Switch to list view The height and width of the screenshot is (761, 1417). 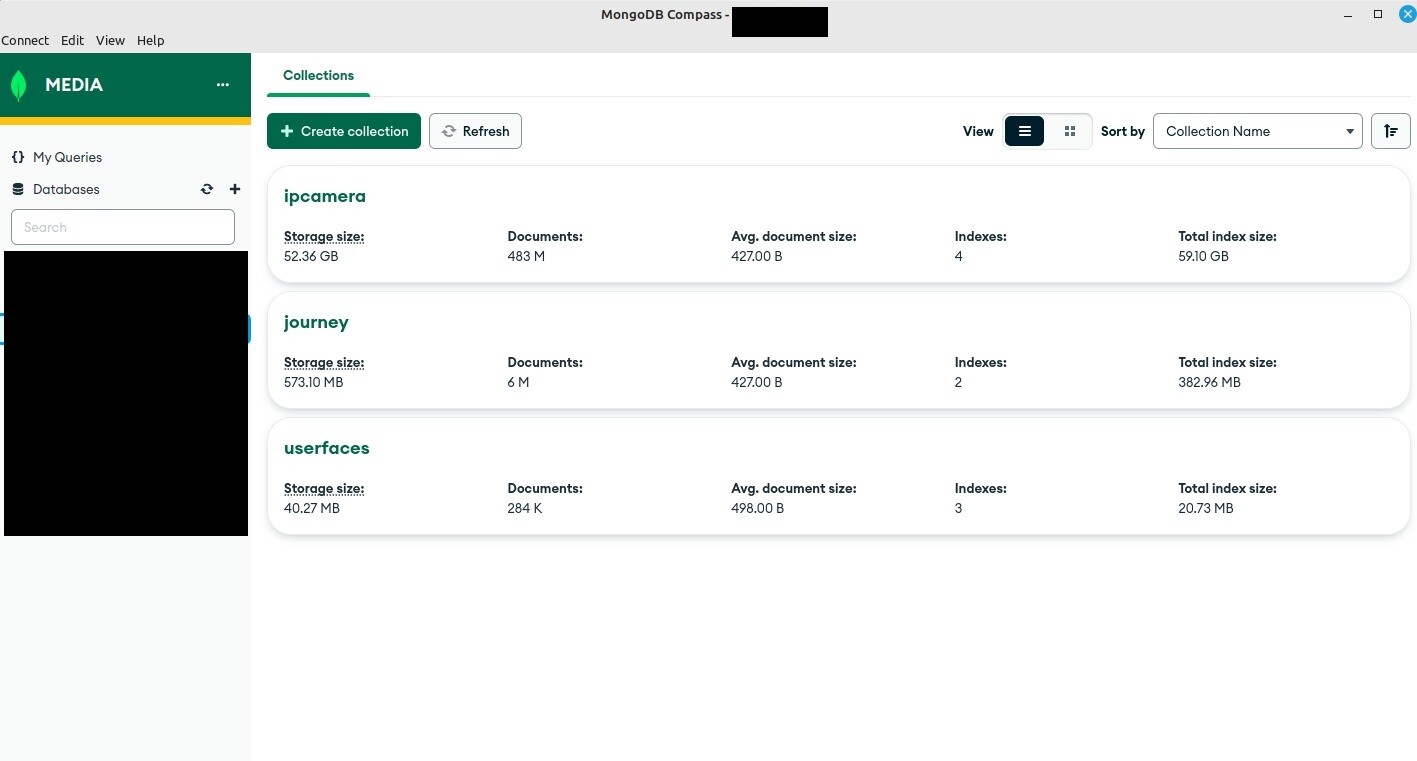point(1024,131)
